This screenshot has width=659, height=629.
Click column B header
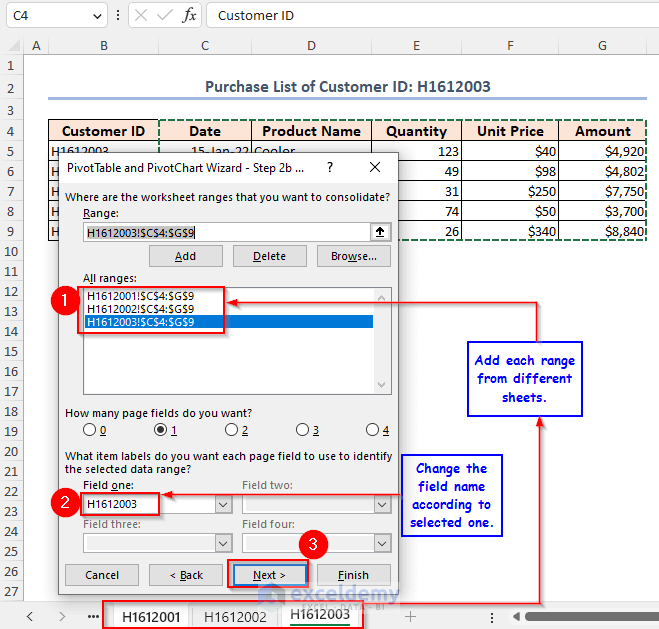104,45
